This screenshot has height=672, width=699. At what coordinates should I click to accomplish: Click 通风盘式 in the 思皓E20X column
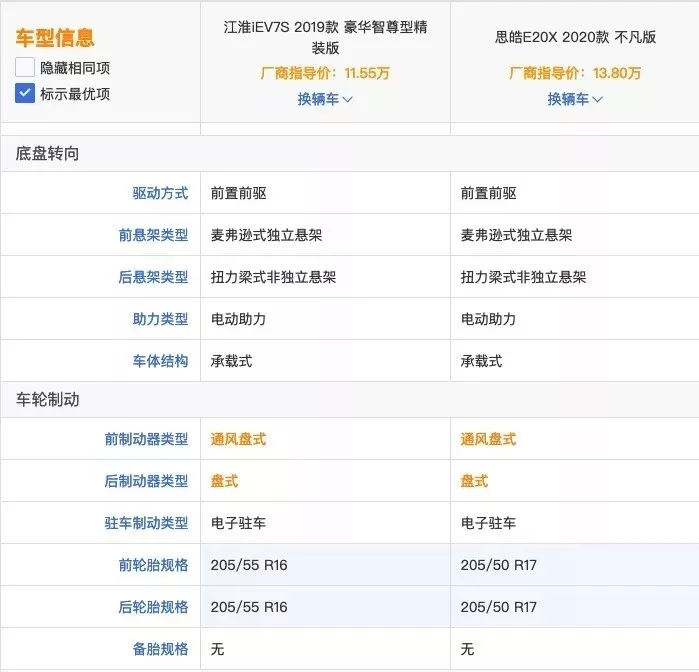coord(488,439)
